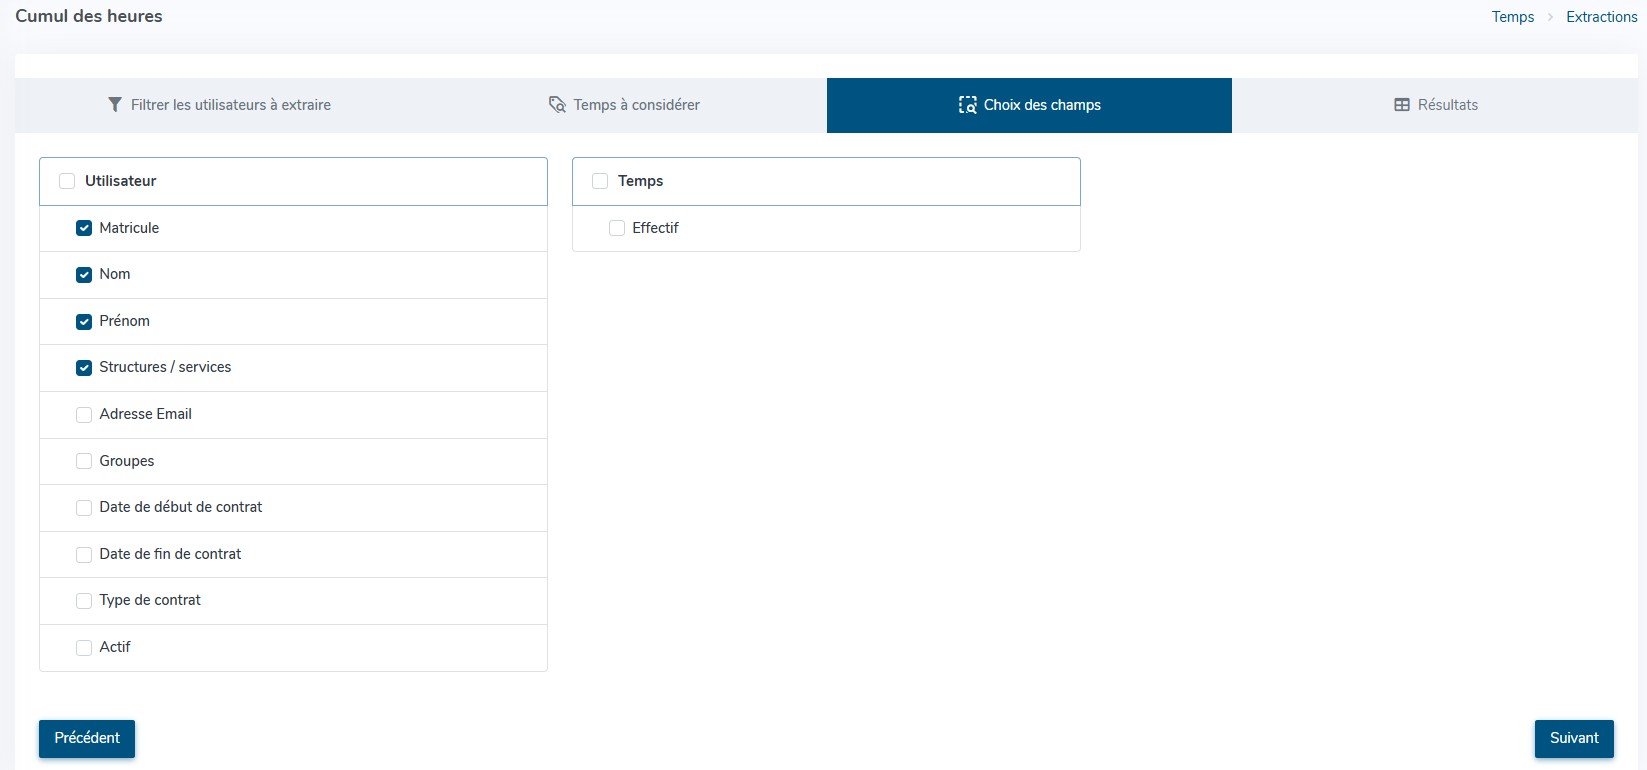Uncheck the Matricule checkbox
1647x770 pixels.
[x=84, y=228]
